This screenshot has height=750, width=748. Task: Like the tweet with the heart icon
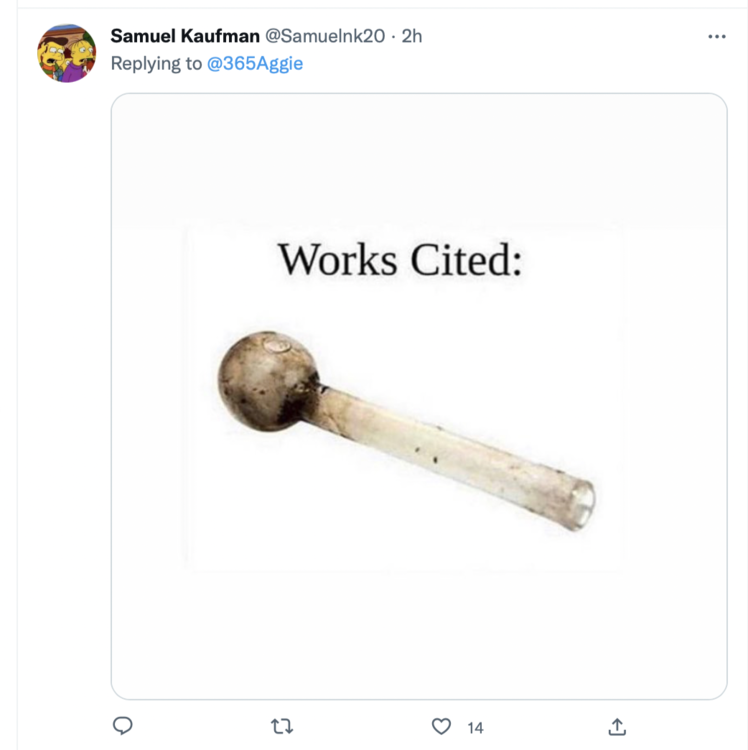pos(441,727)
